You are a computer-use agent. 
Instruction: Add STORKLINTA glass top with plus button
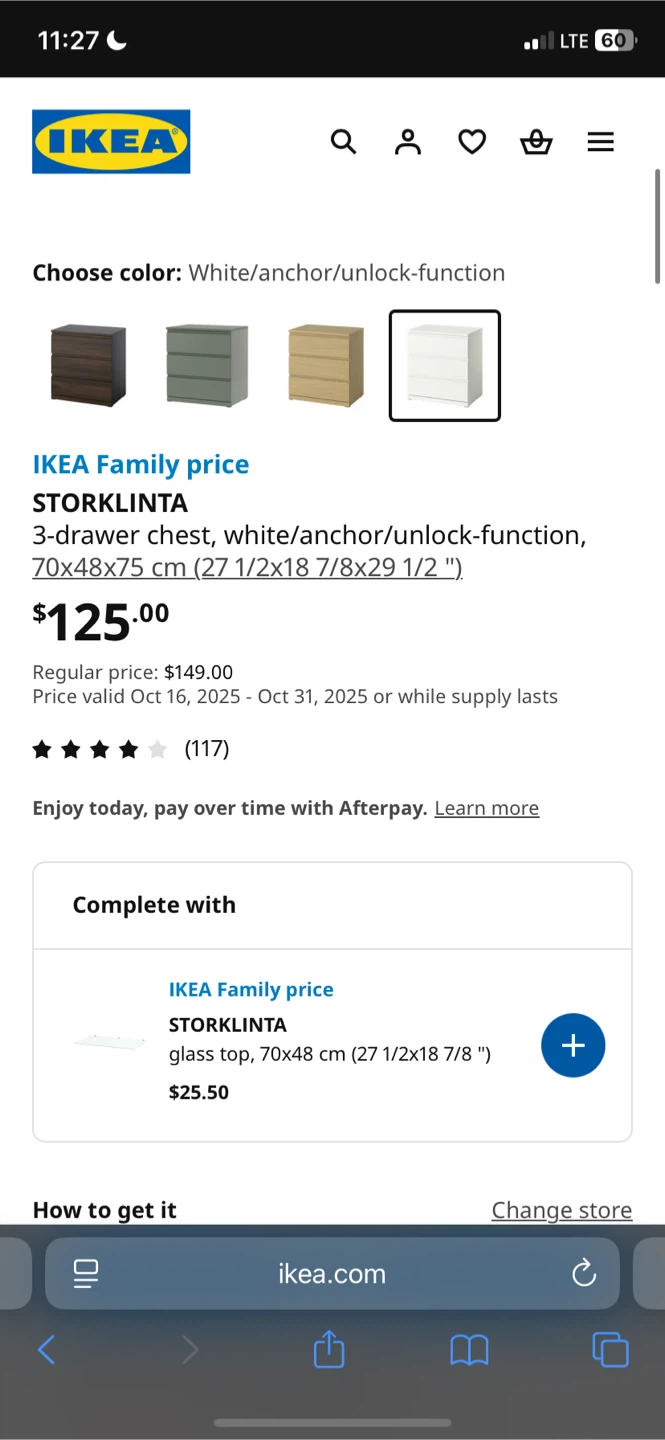[x=573, y=1045]
